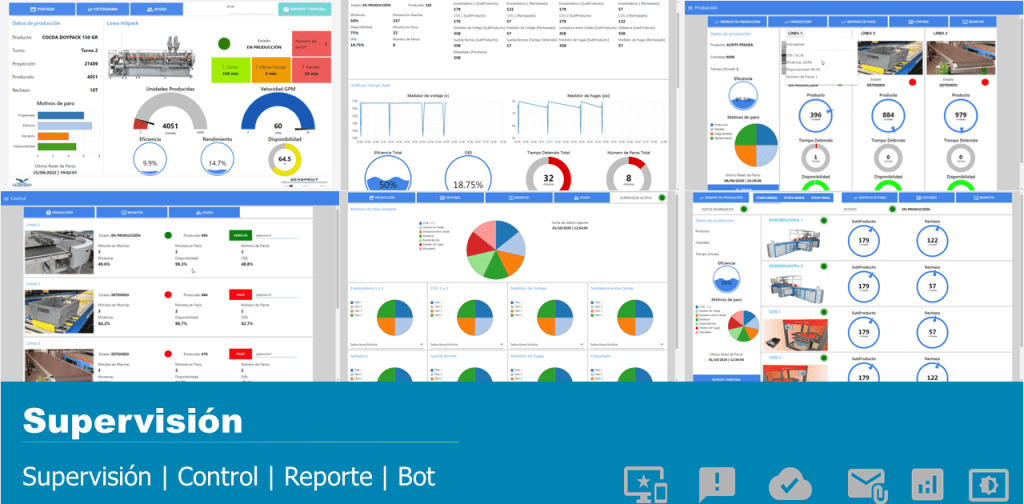Click the monitor with star devices icon
The image size is (1024, 504).
pos(652,482)
